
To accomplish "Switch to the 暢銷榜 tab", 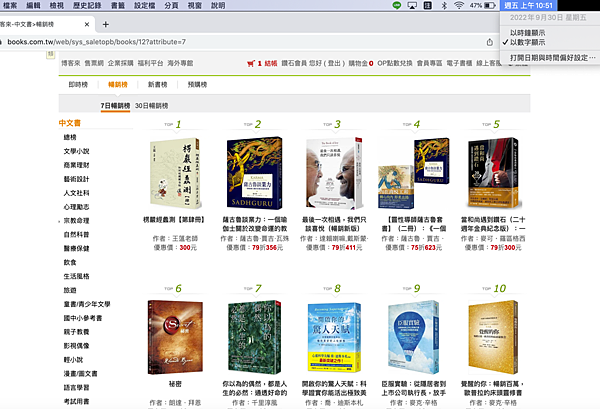I will pos(118,85).
